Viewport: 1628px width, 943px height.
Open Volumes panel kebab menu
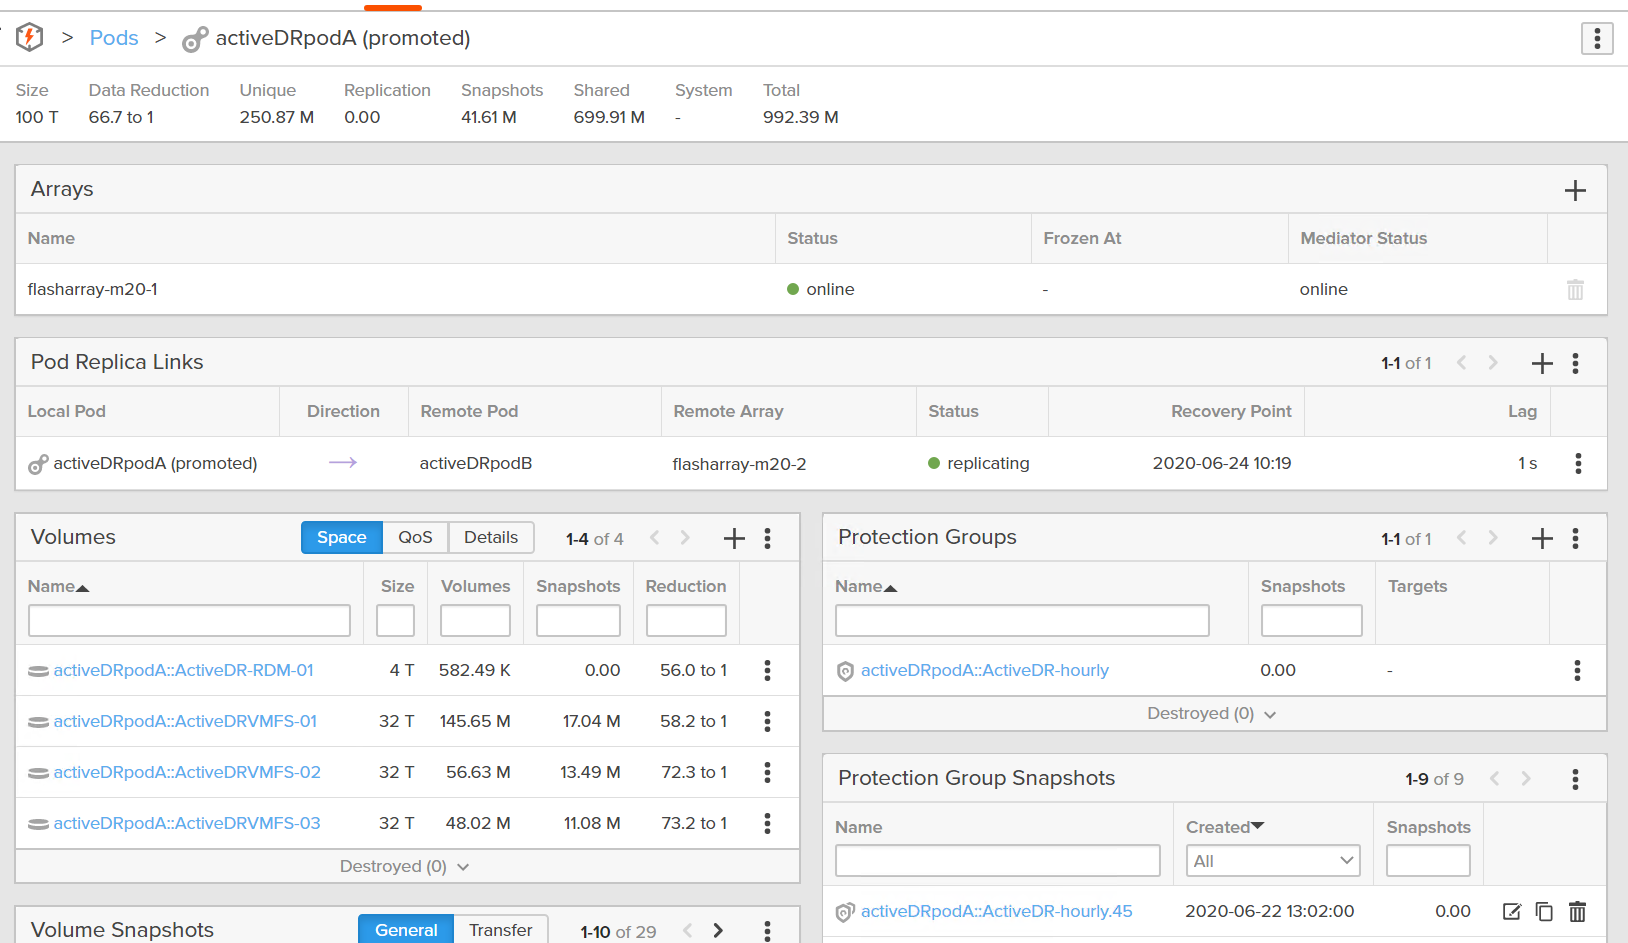click(x=767, y=538)
